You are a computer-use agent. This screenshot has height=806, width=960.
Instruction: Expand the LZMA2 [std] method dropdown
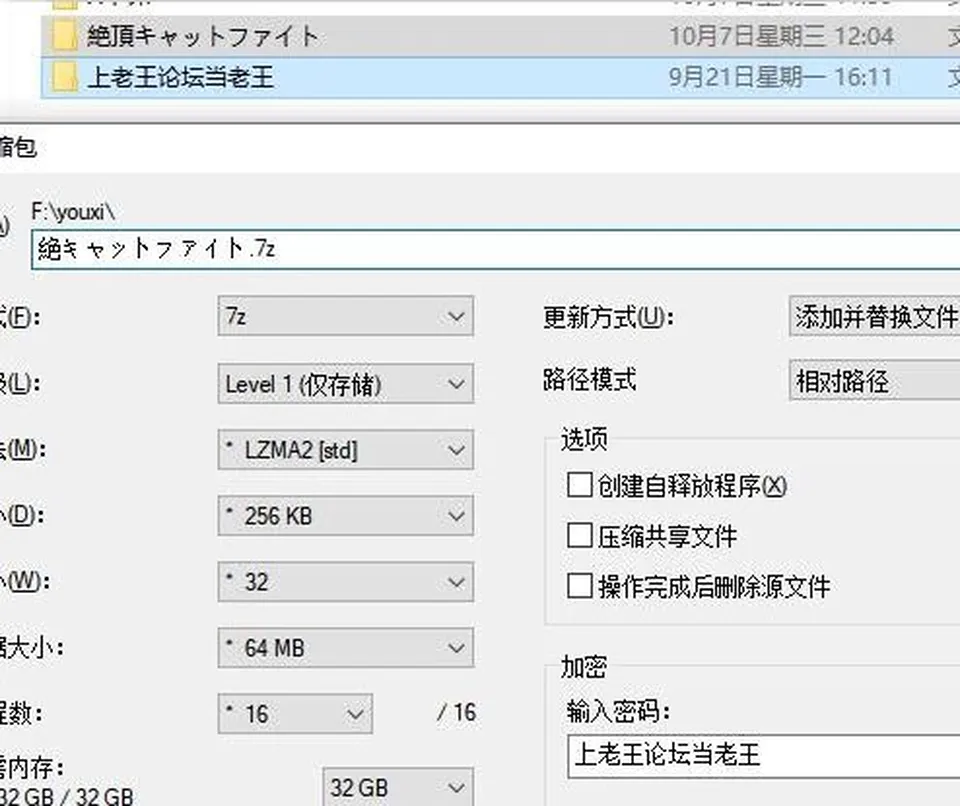point(345,450)
